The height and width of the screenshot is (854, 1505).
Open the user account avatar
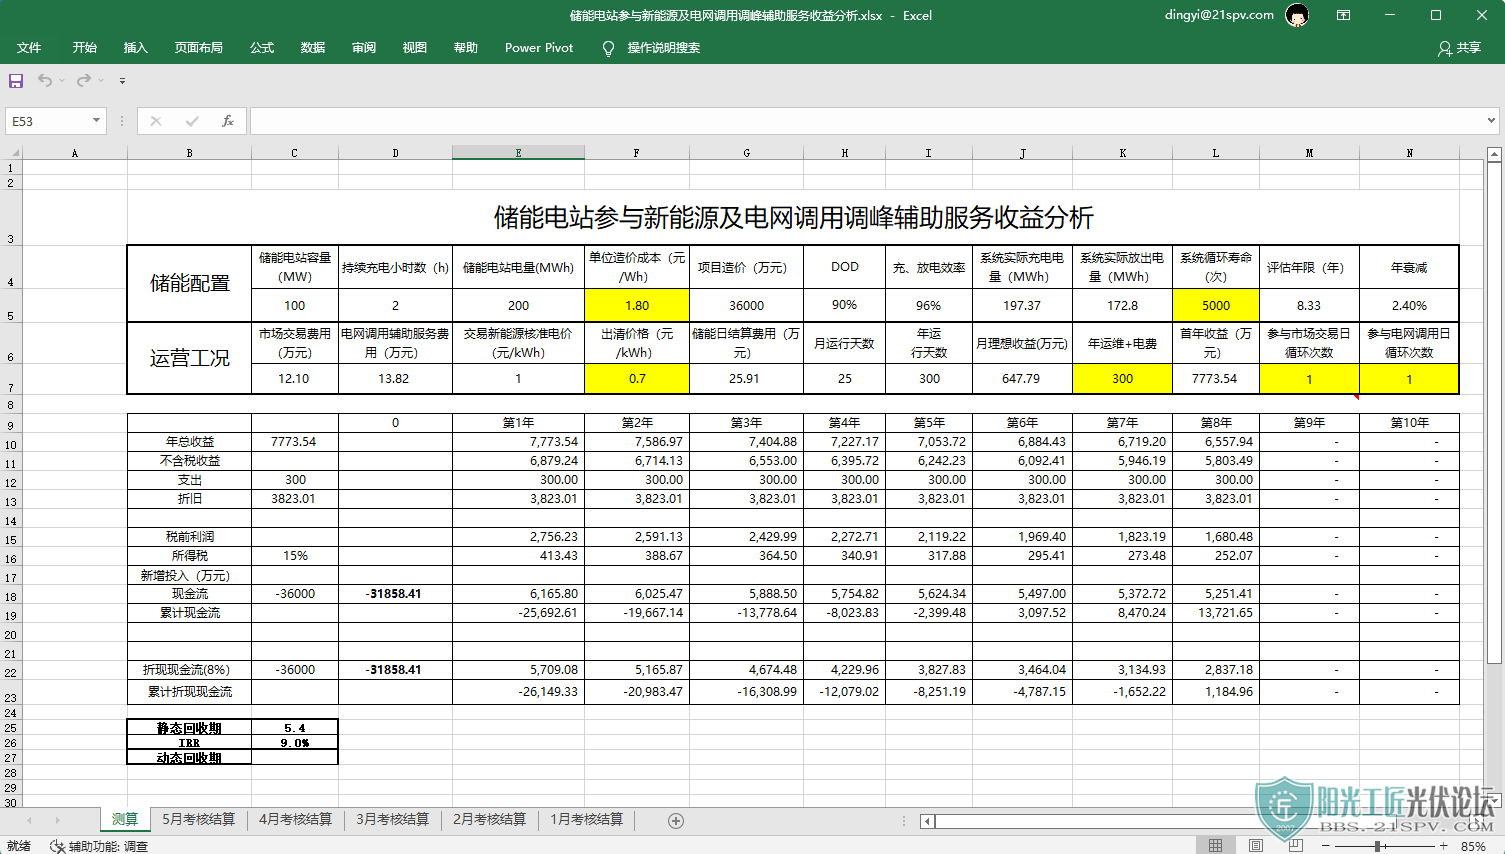[x=1297, y=15]
